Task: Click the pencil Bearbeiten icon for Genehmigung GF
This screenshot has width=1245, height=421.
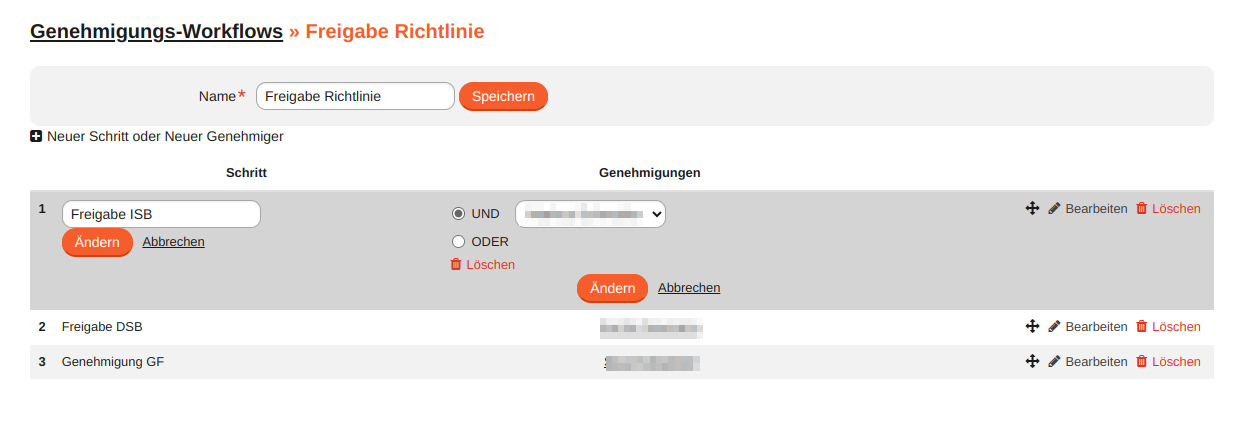Action: click(1054, 362)
